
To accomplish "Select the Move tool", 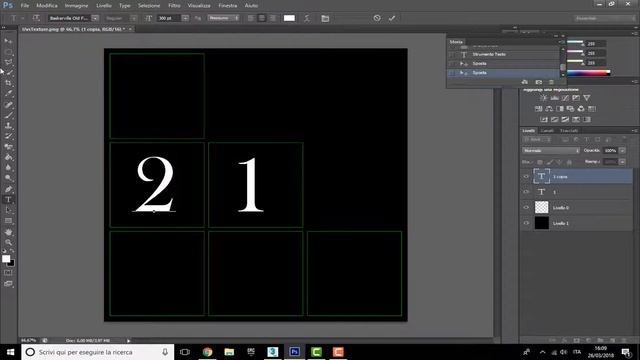I will point(8,41).
